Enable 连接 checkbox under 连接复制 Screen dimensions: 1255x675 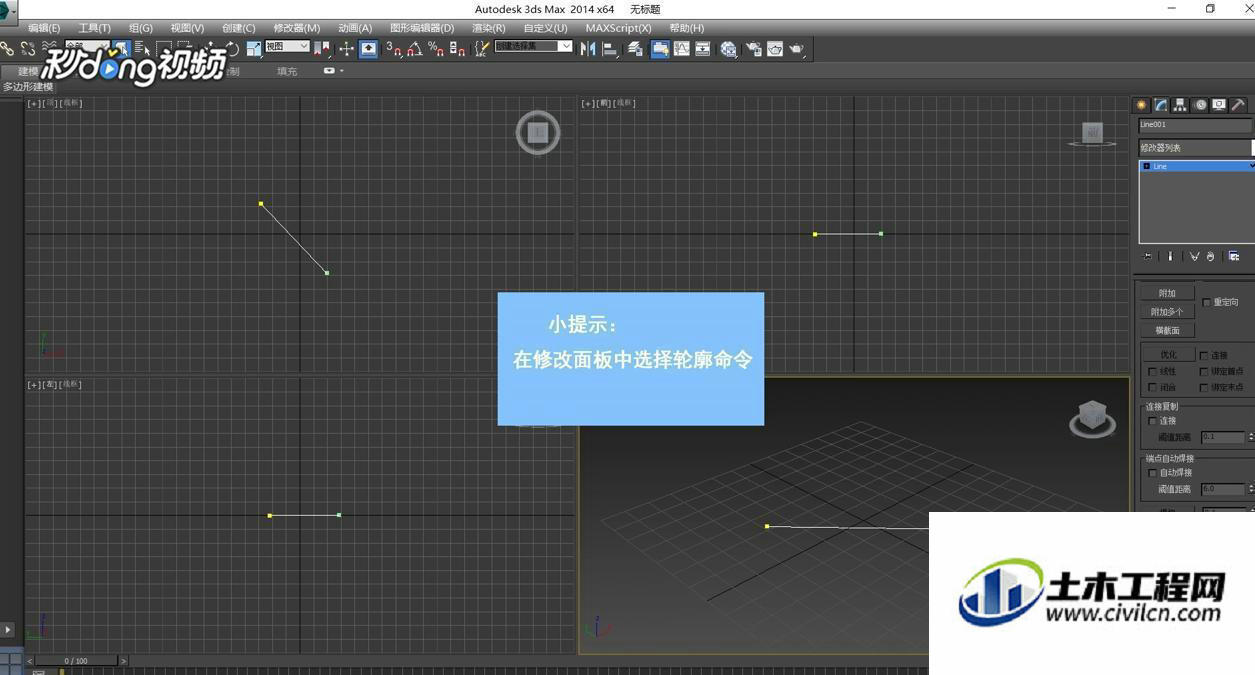pyautogui.click(x=1153, y=421)
